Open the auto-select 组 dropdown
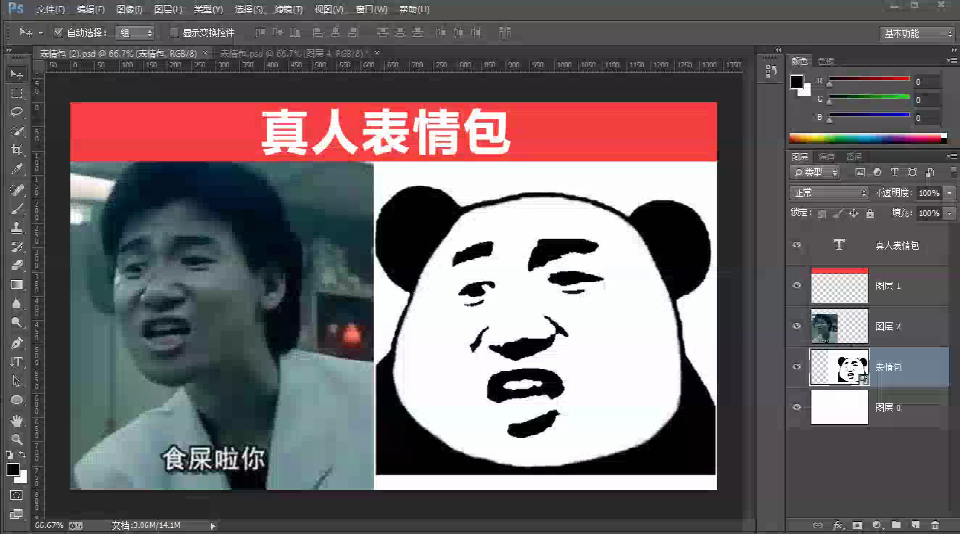This screenshot has width=960, height=534. 135,32
